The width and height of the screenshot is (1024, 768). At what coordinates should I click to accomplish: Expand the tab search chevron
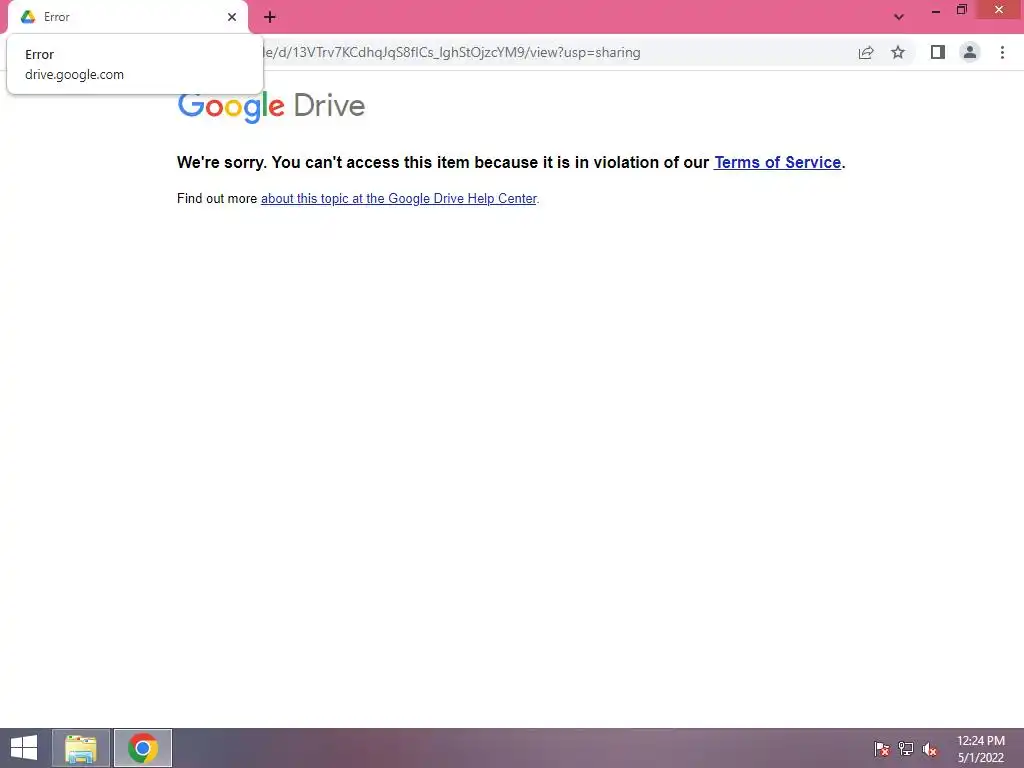pyautogui.click(x=899, y=17)
